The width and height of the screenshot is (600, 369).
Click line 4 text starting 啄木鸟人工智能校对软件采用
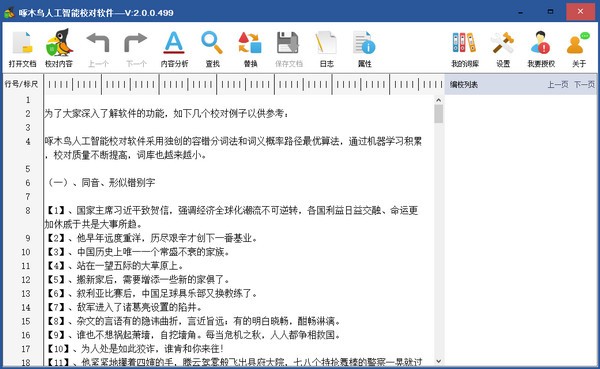click(233, 148)
